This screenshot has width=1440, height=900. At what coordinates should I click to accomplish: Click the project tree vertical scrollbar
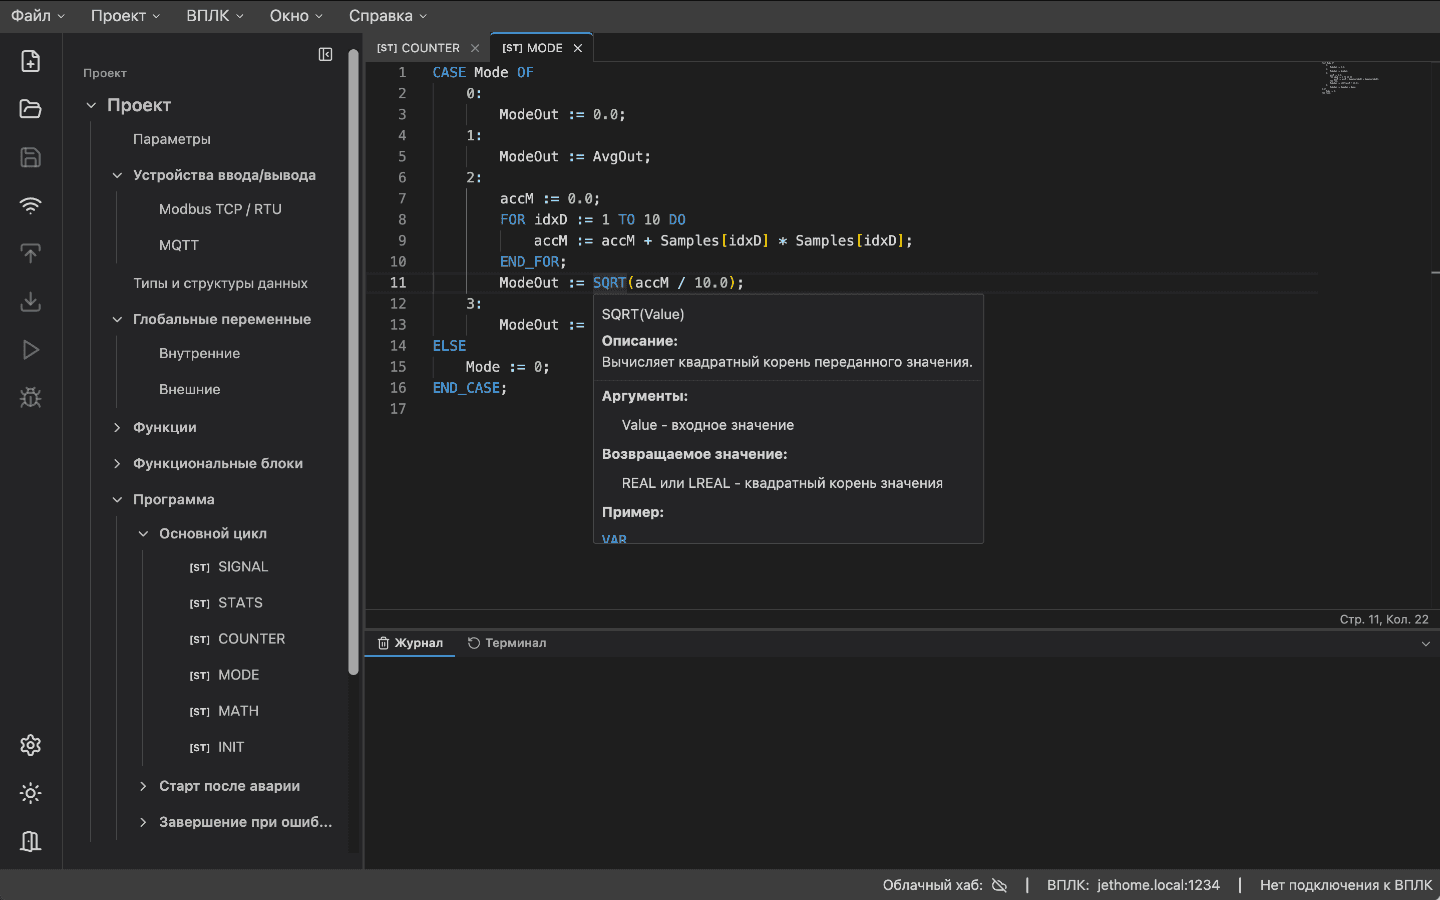pos(353,362)
